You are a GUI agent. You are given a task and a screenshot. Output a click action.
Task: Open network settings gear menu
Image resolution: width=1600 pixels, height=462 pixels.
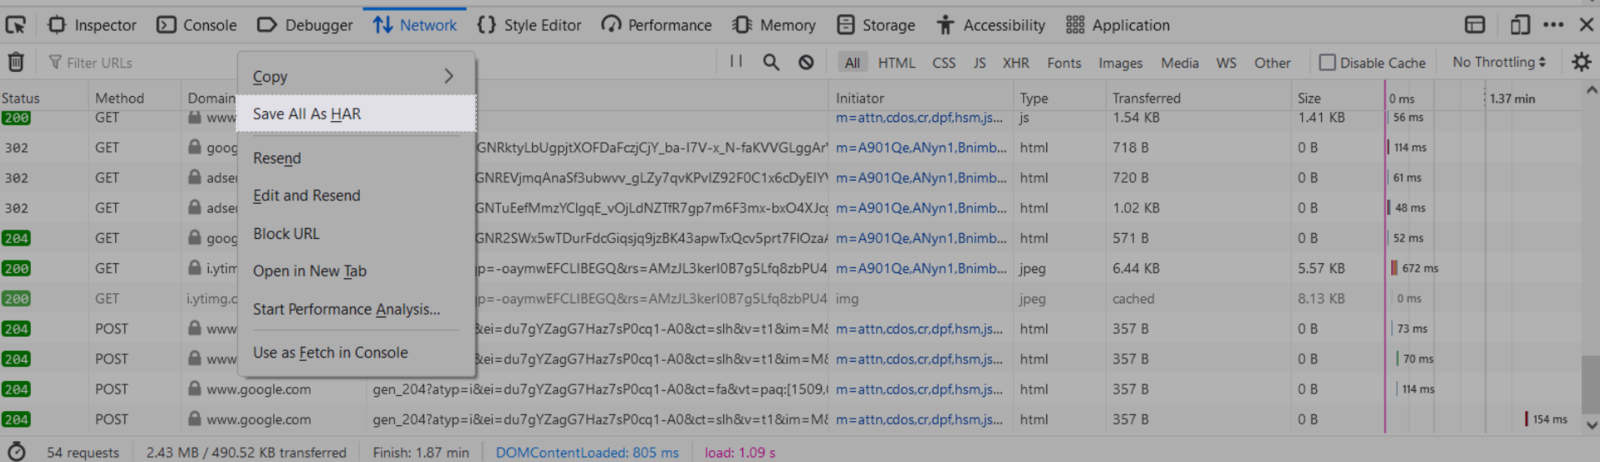[x=1581, y=62]
